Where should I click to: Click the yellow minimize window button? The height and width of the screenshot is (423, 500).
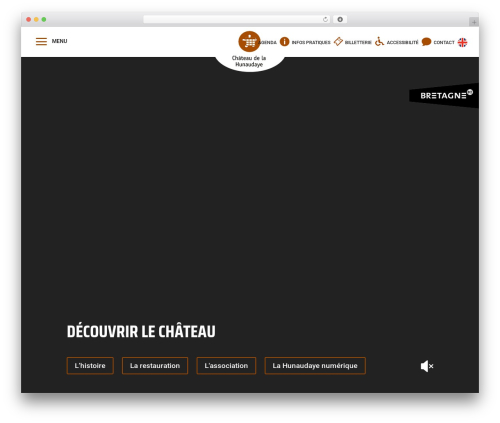coord(36,19)
